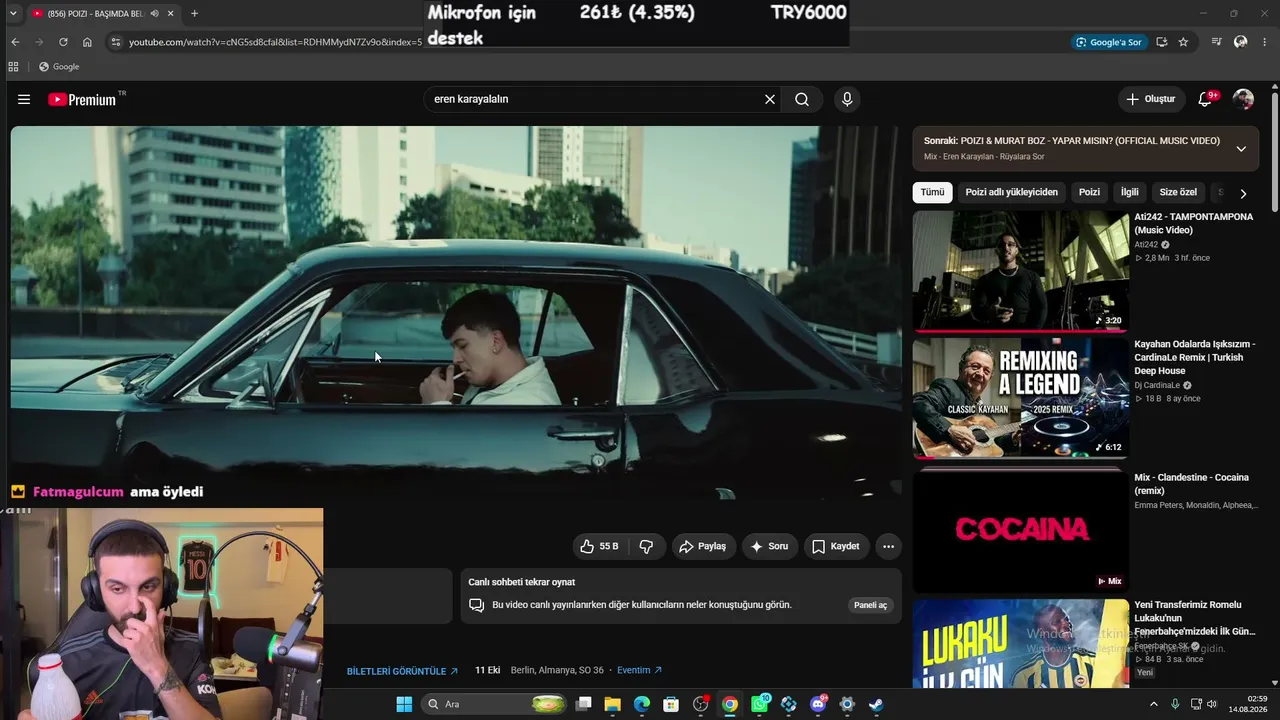Open the Soru ask button
Image resolution: width=1280 pixels, height=720 pixels.
coord(770,546)
